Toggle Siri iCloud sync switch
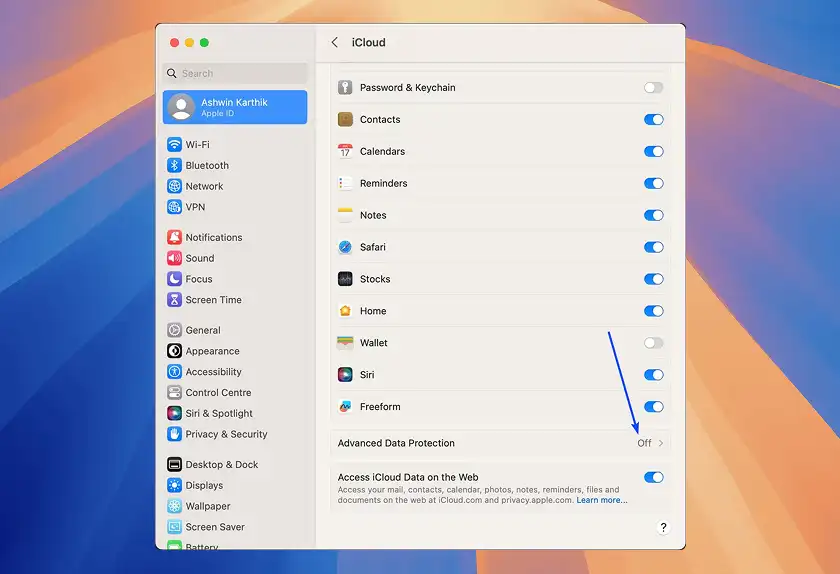 pos(653,375)
